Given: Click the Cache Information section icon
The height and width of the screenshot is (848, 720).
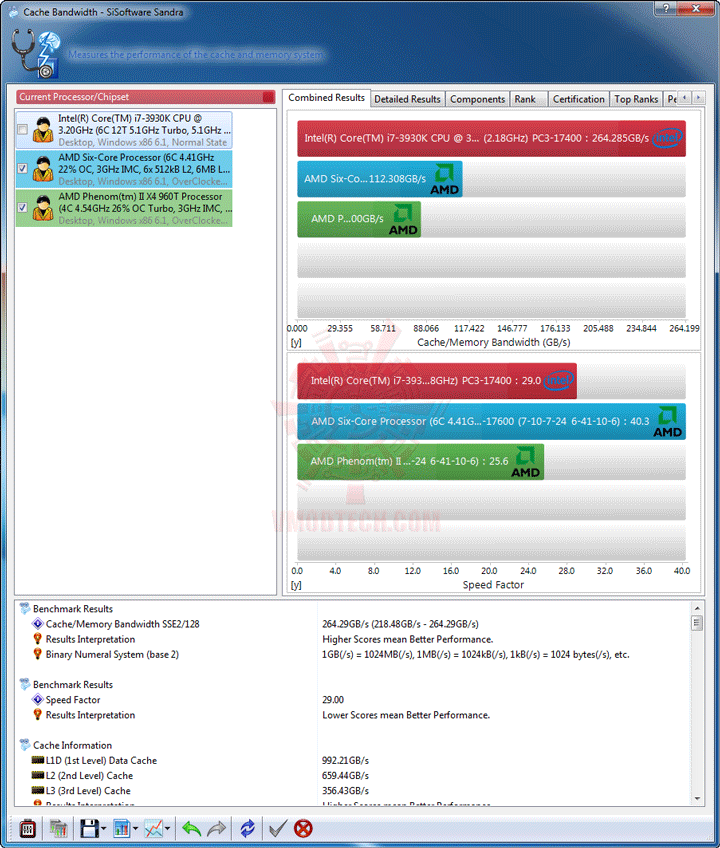Looking at the screenshot, I should point(25,745).
